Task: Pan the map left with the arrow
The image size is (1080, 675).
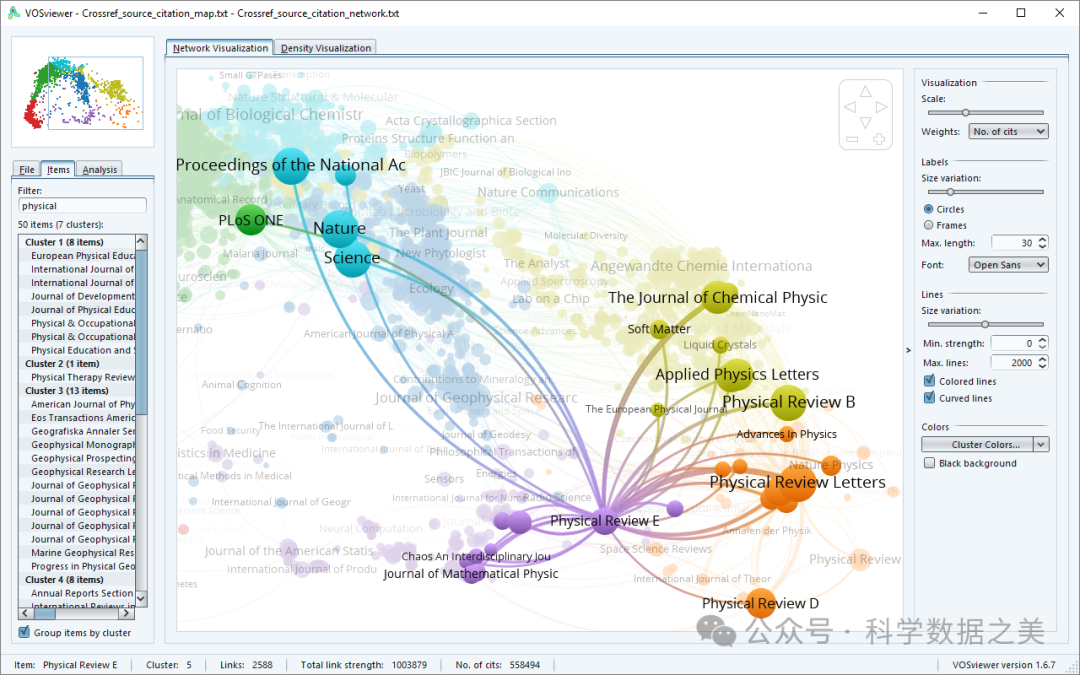Action: click(850, 107)
